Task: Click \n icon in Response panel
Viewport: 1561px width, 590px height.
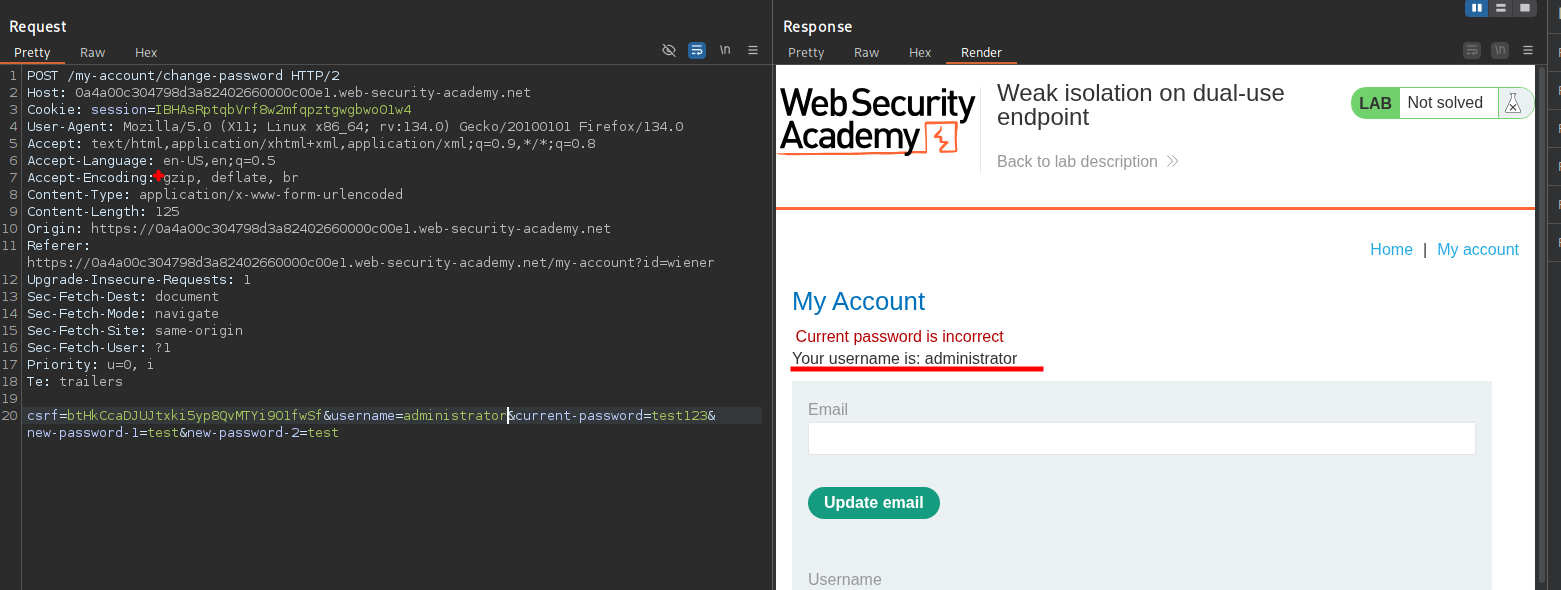Action: (x=1499, y=50)
